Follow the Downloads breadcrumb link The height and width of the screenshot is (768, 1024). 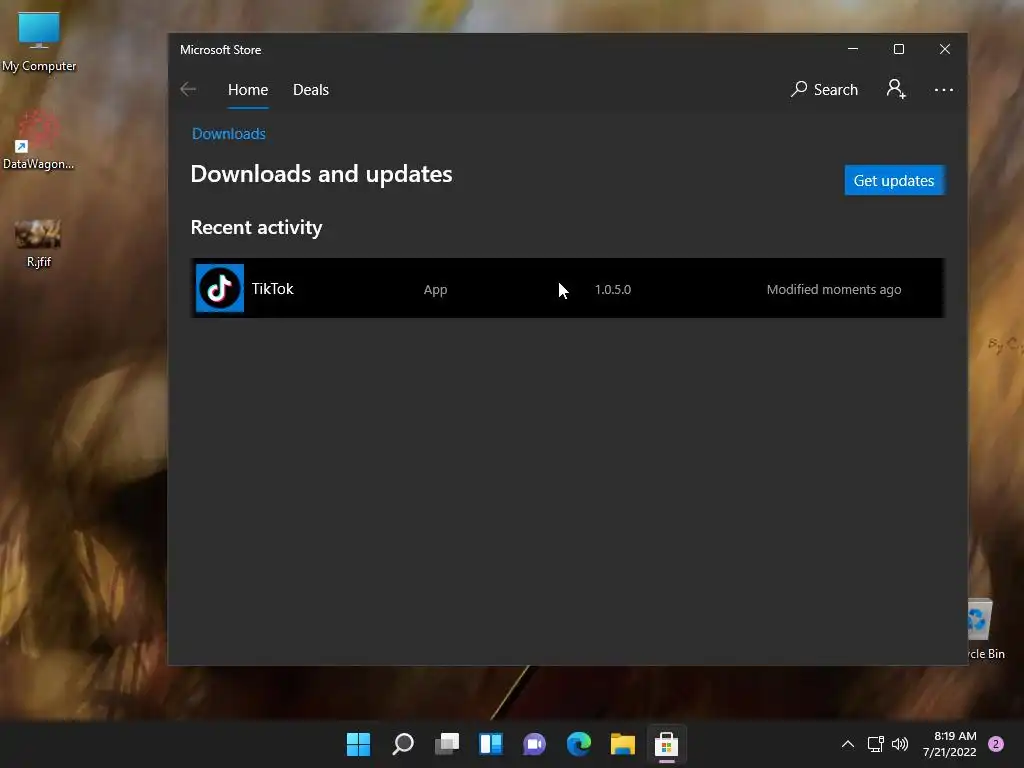(x=229, y=133)
